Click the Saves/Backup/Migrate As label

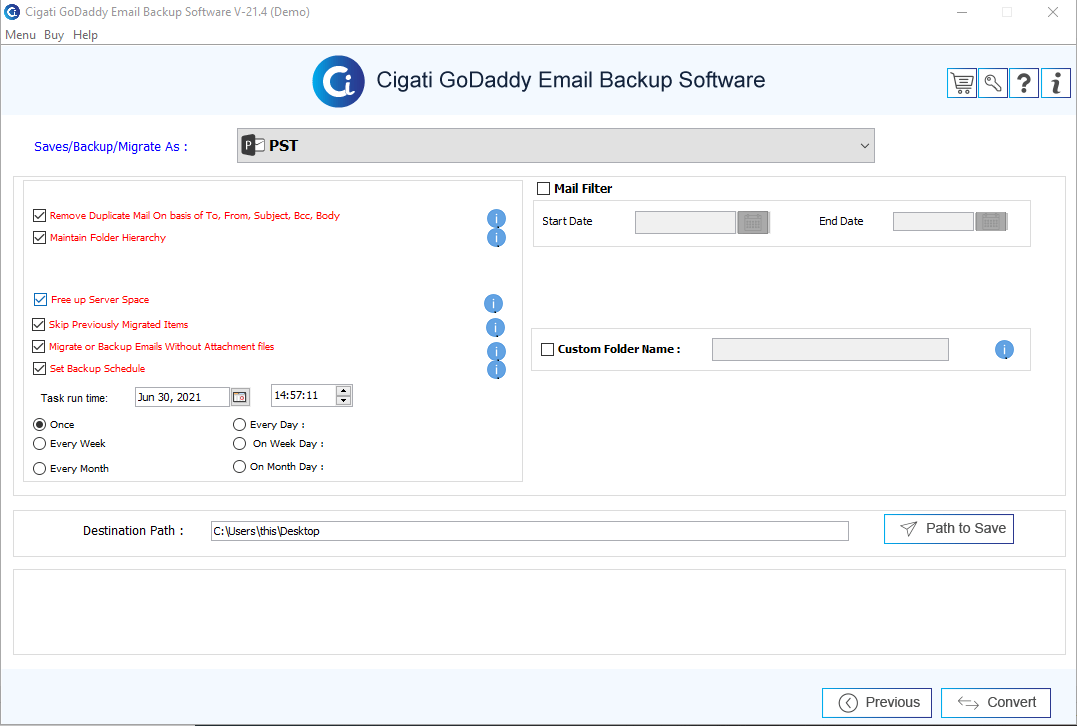click(x=111, y=146)
